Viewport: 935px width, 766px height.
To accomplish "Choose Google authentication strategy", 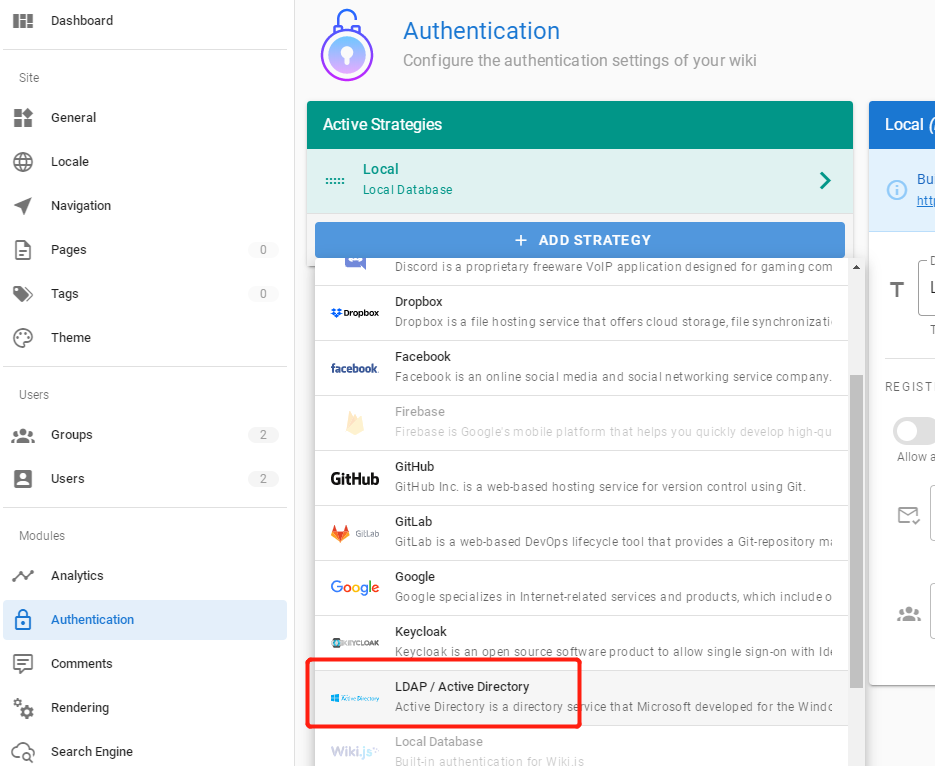I will click(581, 588).
